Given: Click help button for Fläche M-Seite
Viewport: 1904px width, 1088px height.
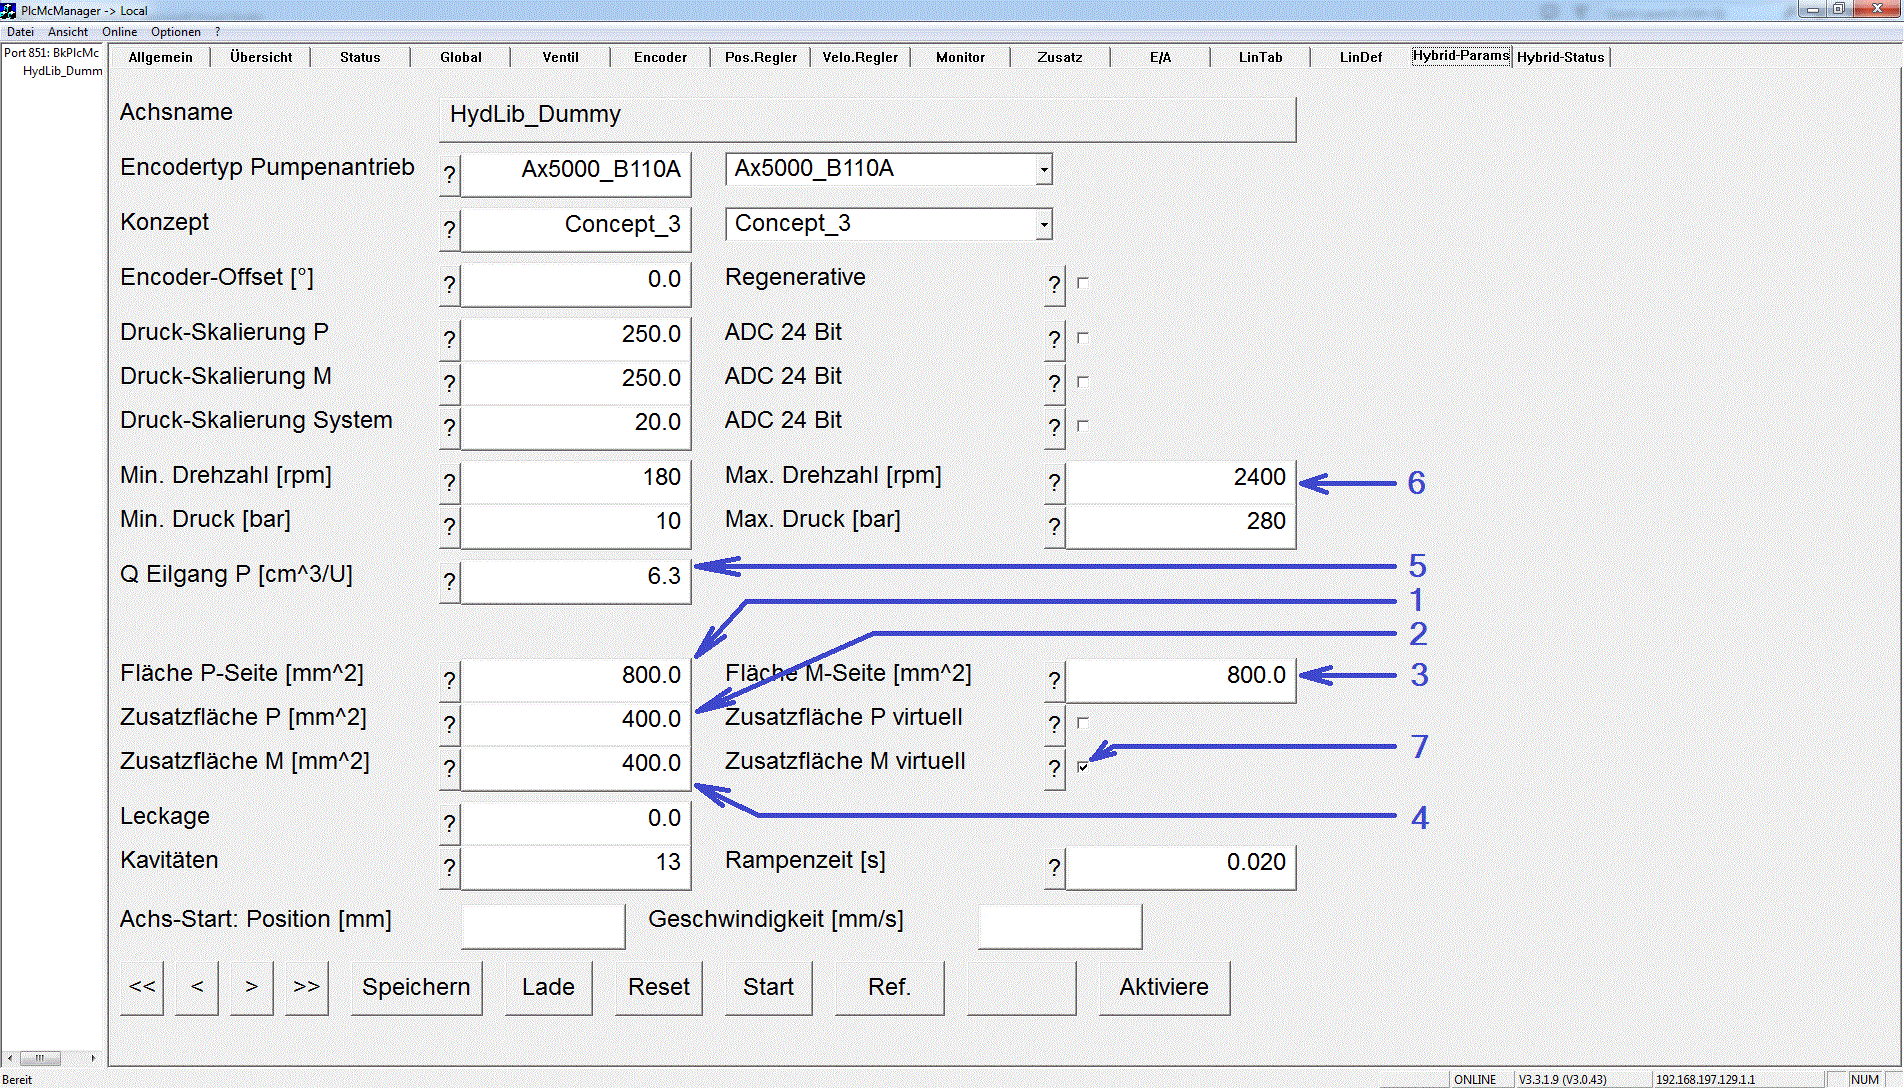Looking at the screenshot, I should pos(1055,681).
